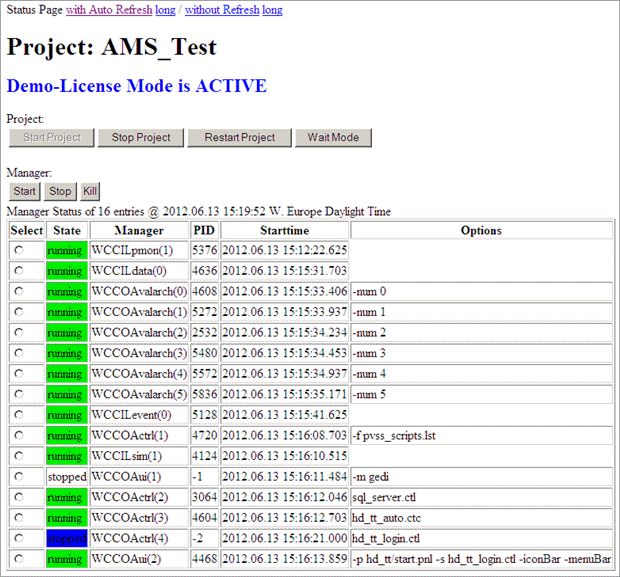
Task: Select radio button for WCCILpmon(1)
Action: [19, 251]
